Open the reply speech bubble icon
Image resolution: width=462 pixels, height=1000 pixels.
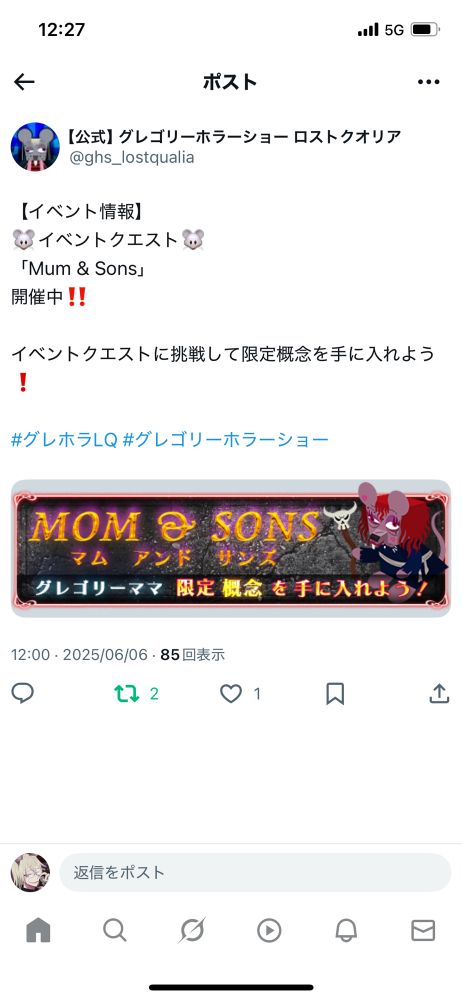pyautogui.click(x=22, y=693)
